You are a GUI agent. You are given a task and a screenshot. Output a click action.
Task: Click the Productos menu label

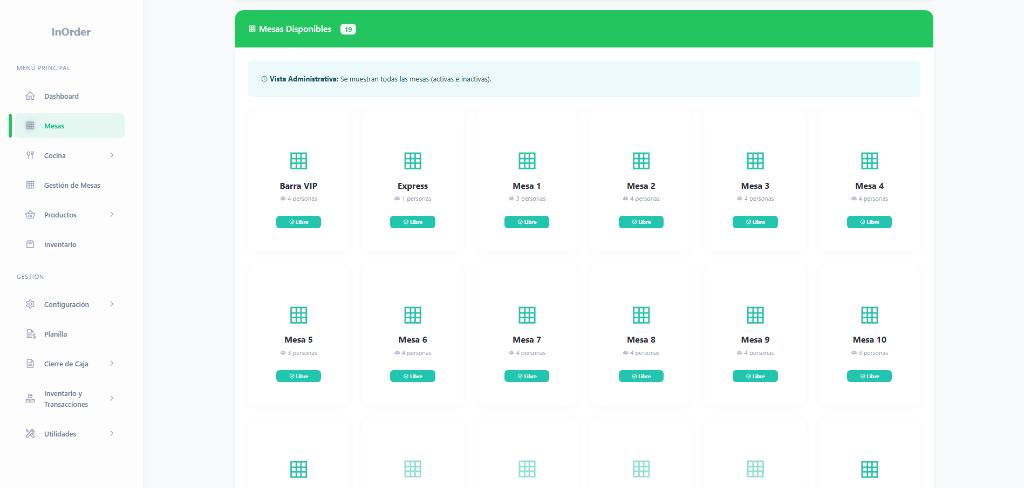(x=60, y=215)
